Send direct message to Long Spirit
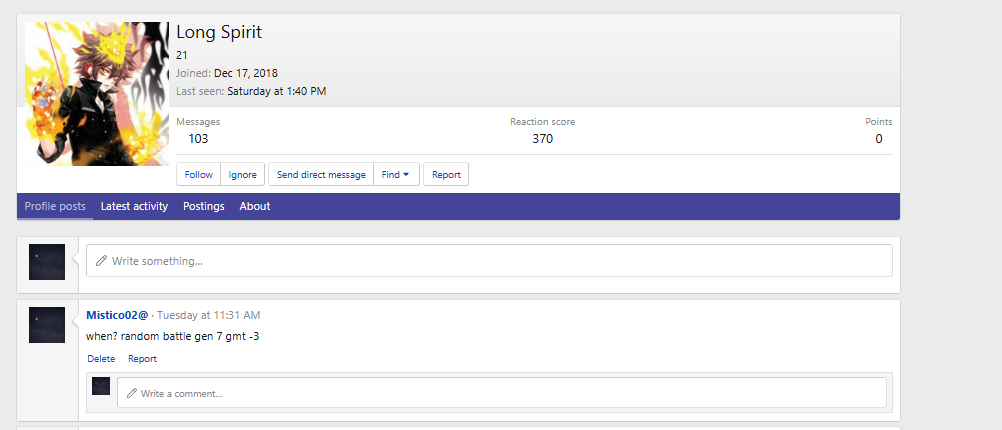The width and height of the screenshot is (1002, 430). tap(321, 174)
